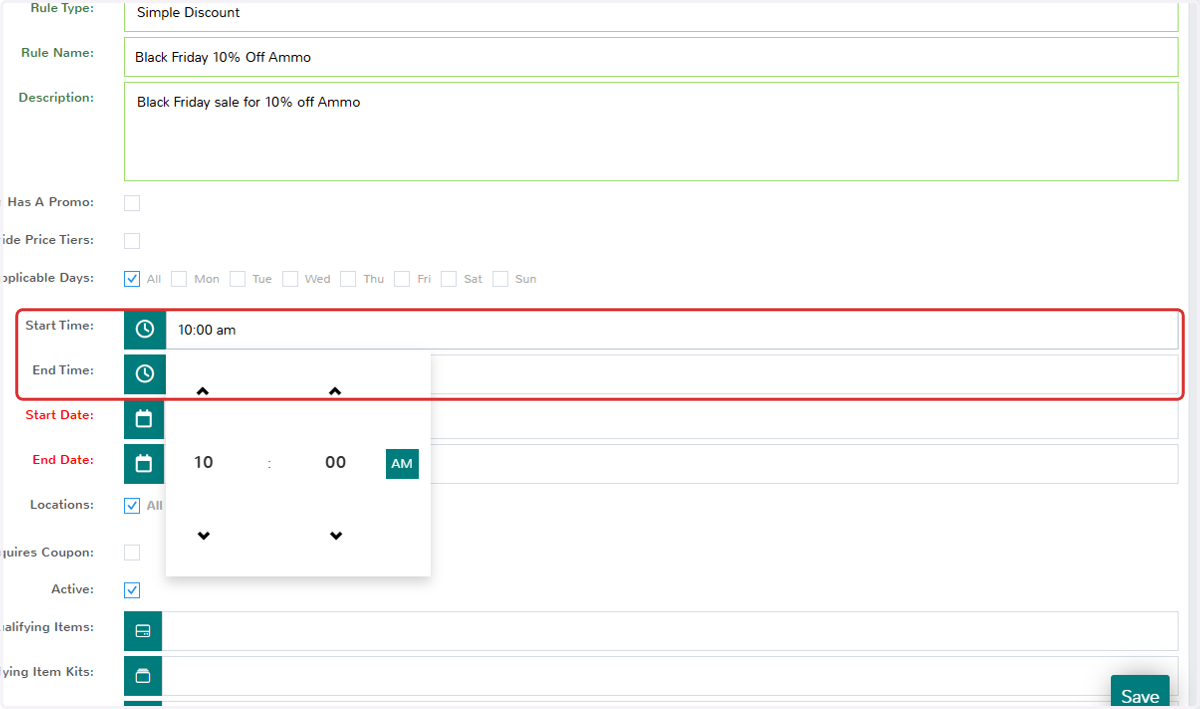Decrease the minutes with down arrow
Viewport: 1200px width, 709px height.
click(336, 536)
